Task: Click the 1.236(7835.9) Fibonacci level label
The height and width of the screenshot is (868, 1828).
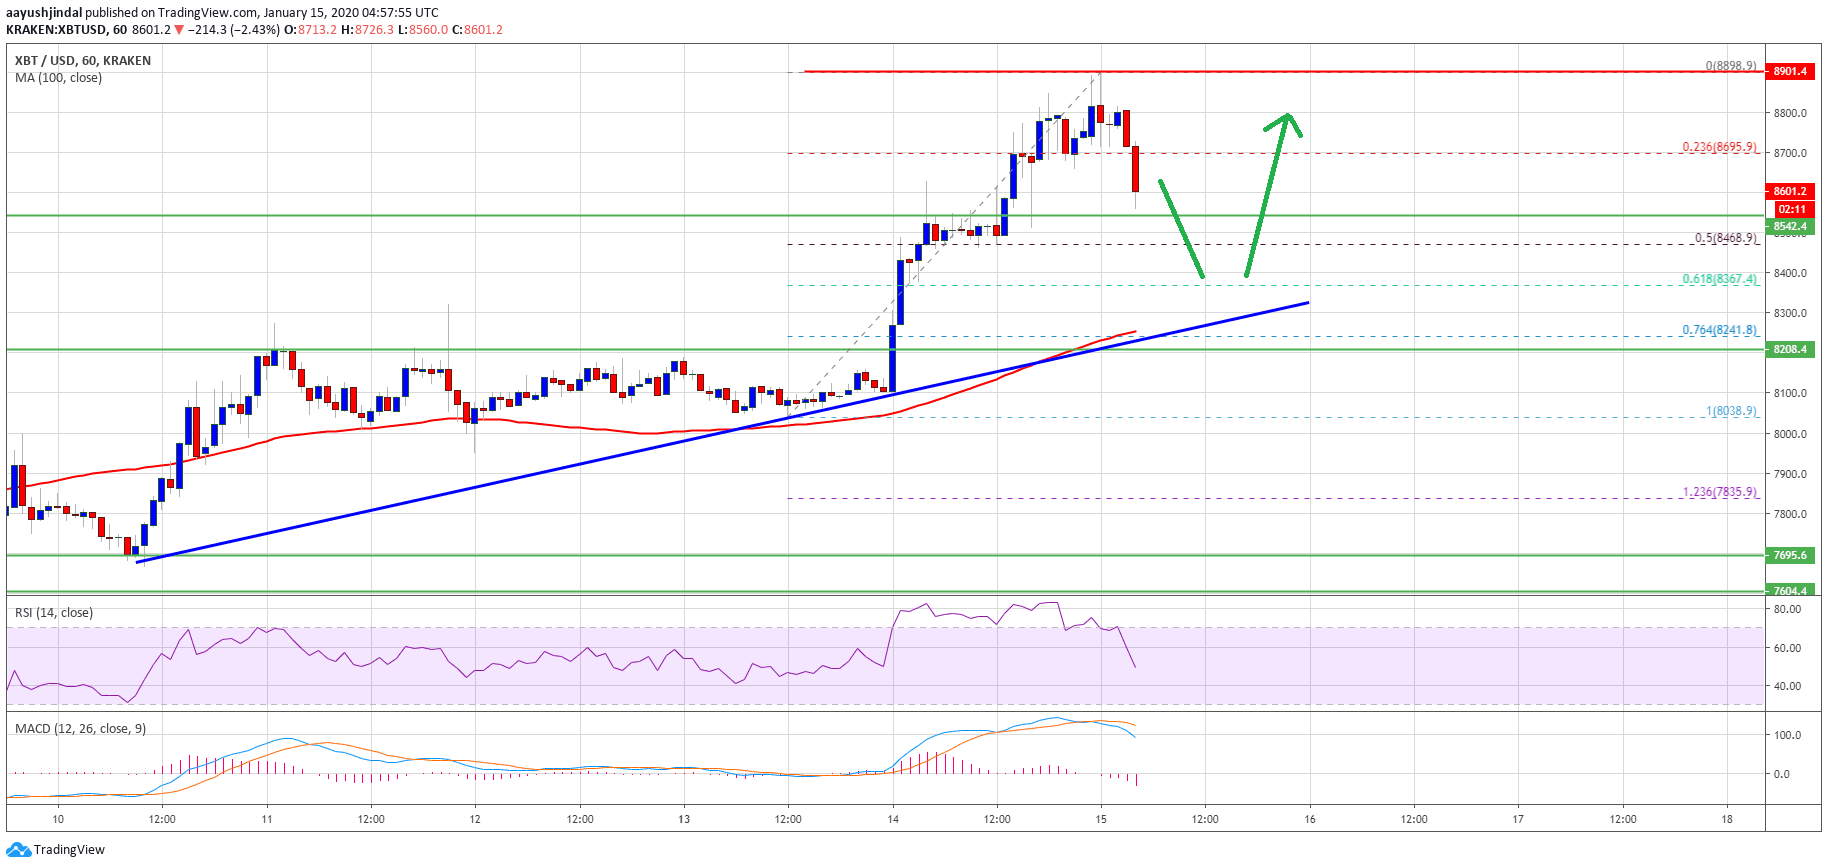Action: 1719,492
